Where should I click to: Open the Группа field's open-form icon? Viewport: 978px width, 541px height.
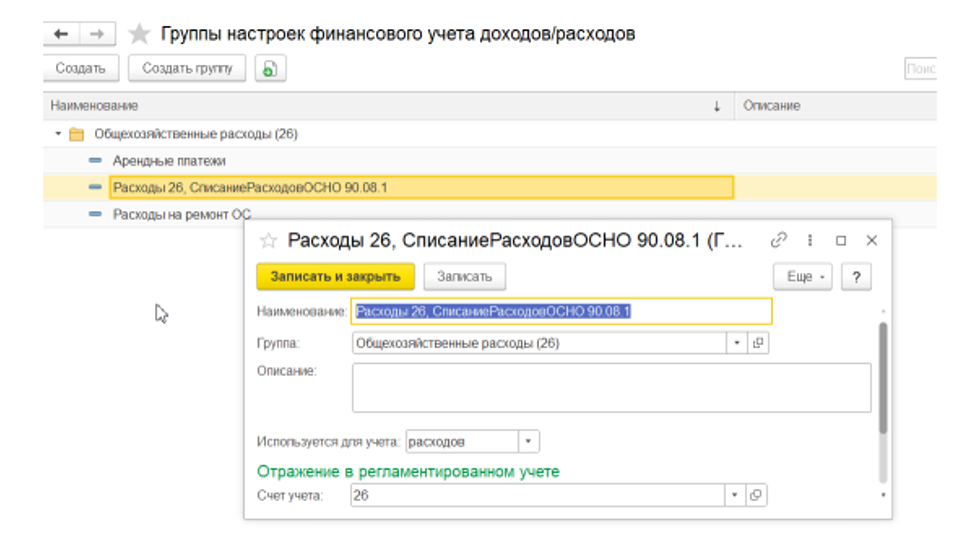pyautogui.click(x=757, y=343)
